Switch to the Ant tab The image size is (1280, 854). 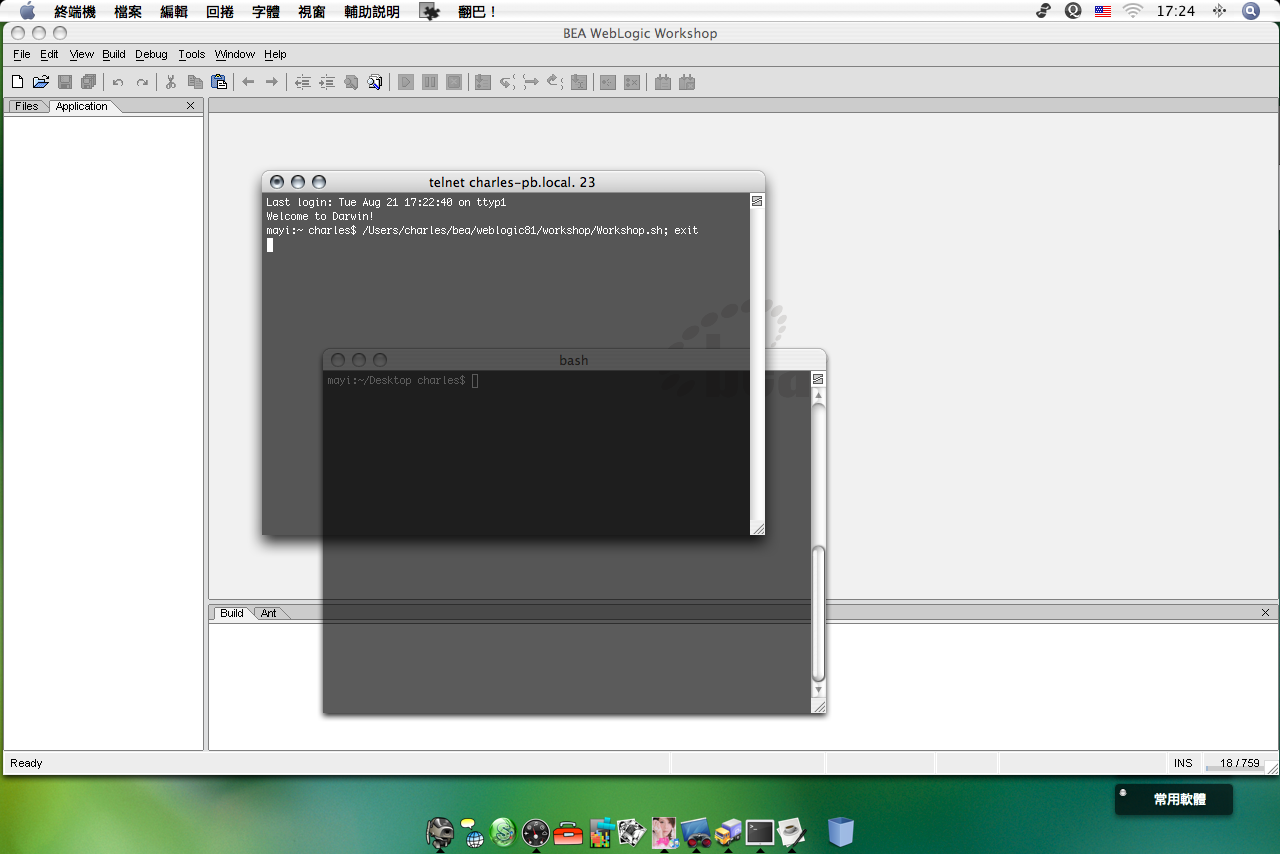(269, 613)
